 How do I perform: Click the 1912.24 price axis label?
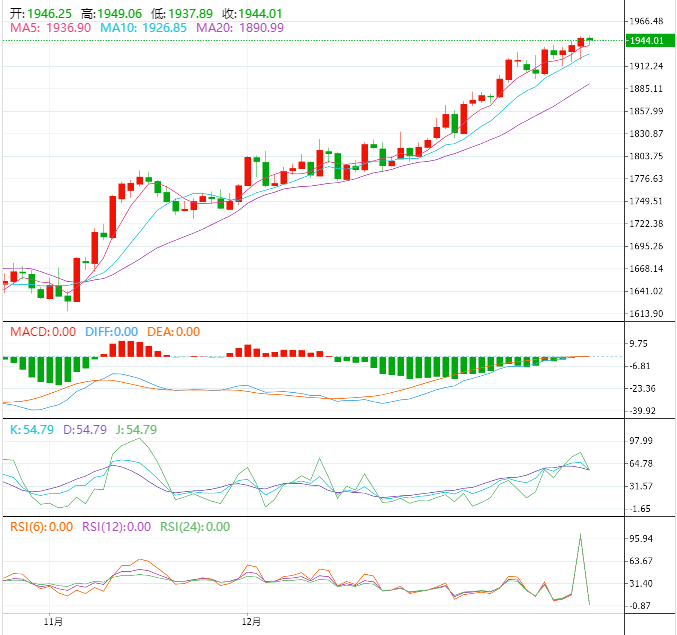646,66
